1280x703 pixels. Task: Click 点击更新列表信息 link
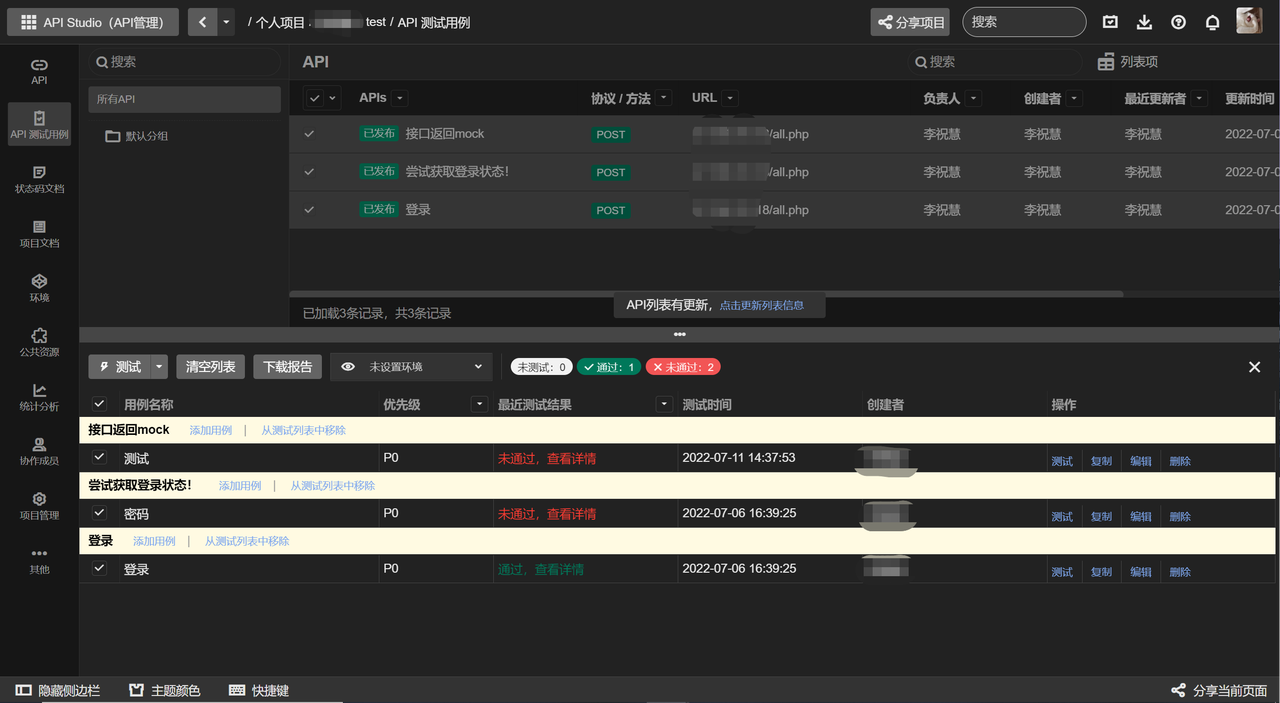click(762, 305)
